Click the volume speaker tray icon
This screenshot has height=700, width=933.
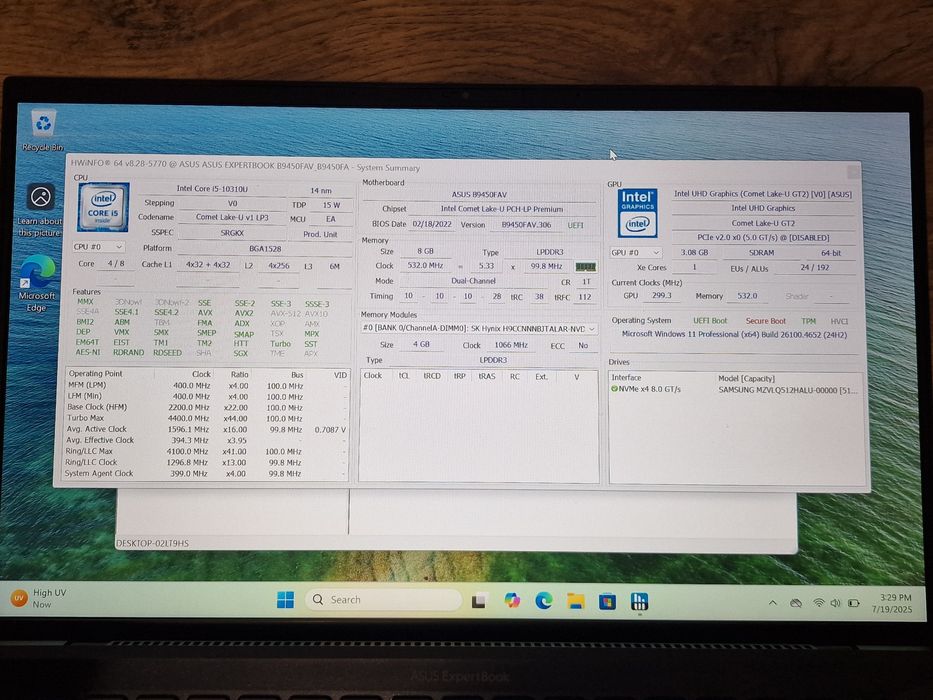tap(835, 603)
